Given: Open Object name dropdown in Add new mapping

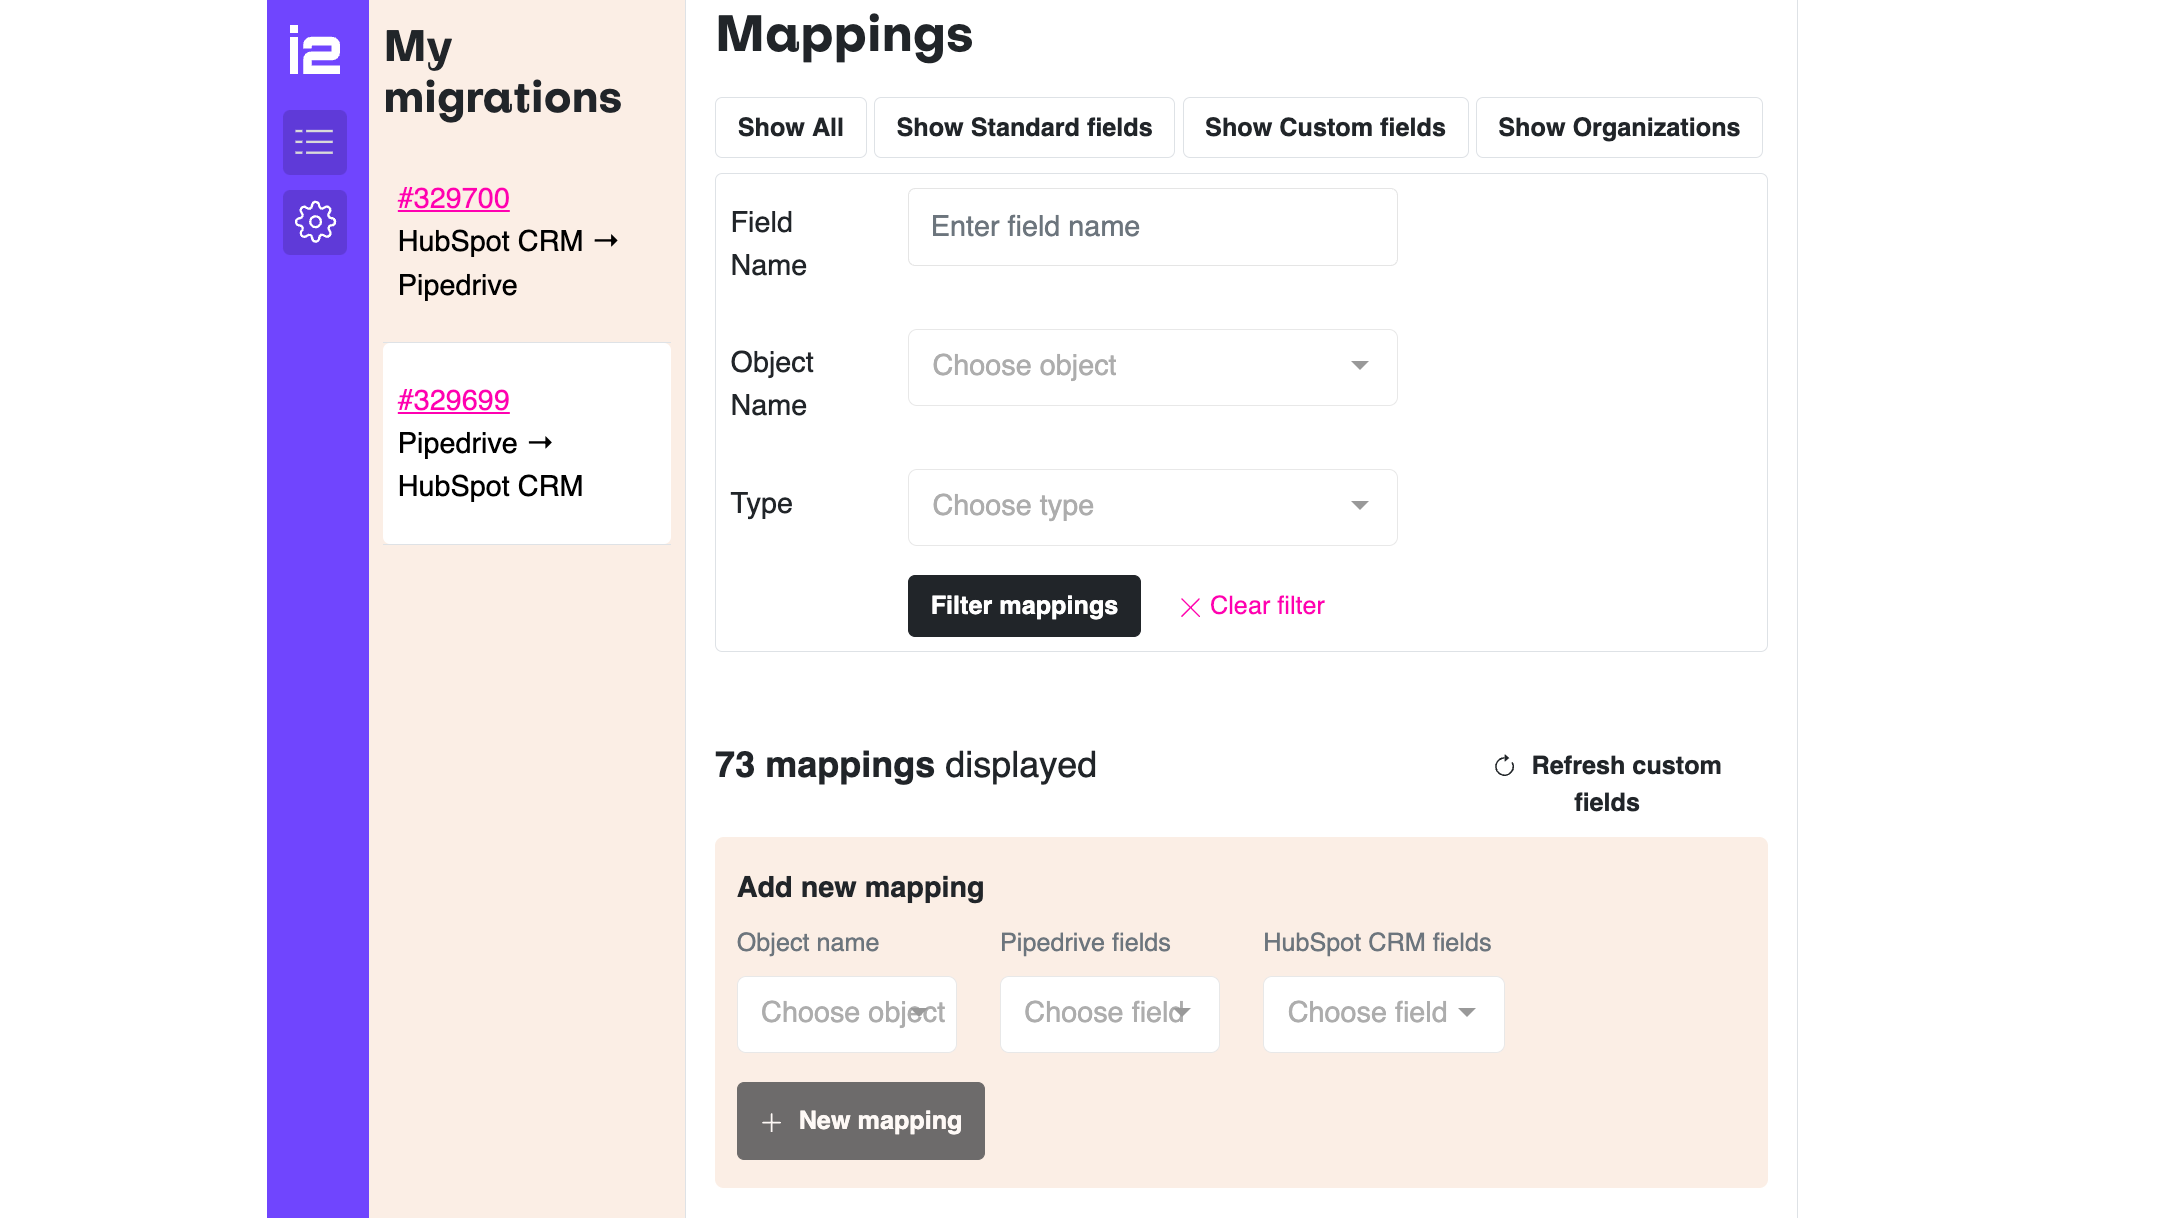Looking at the screenshot, I should 846,1014.
